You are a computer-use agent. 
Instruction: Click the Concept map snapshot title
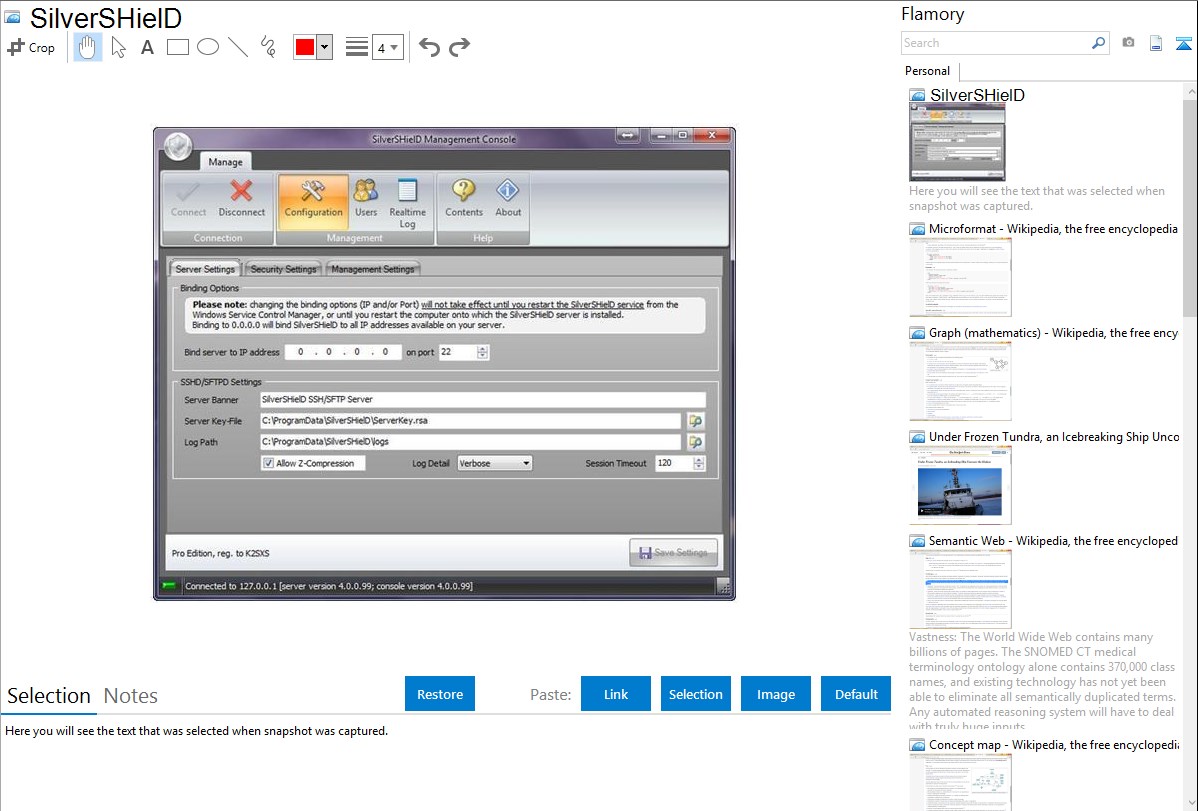coord(1054,745)
